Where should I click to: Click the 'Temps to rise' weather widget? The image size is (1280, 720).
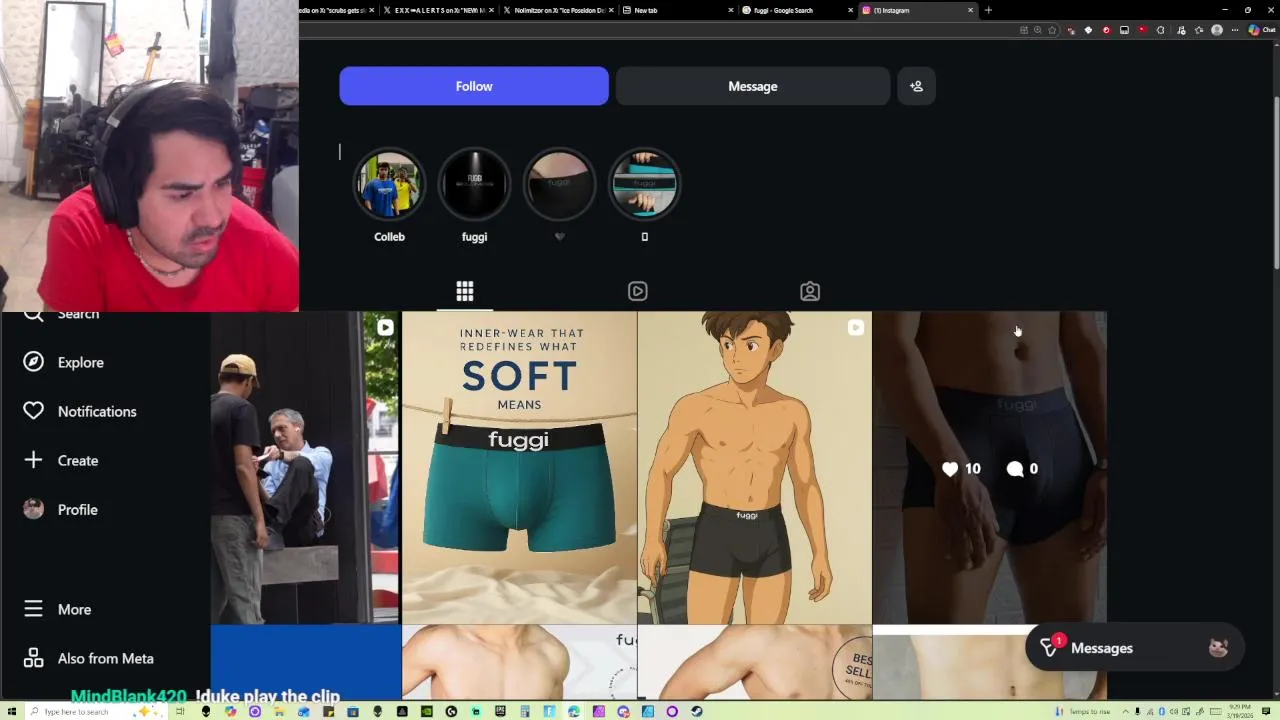1083,711
